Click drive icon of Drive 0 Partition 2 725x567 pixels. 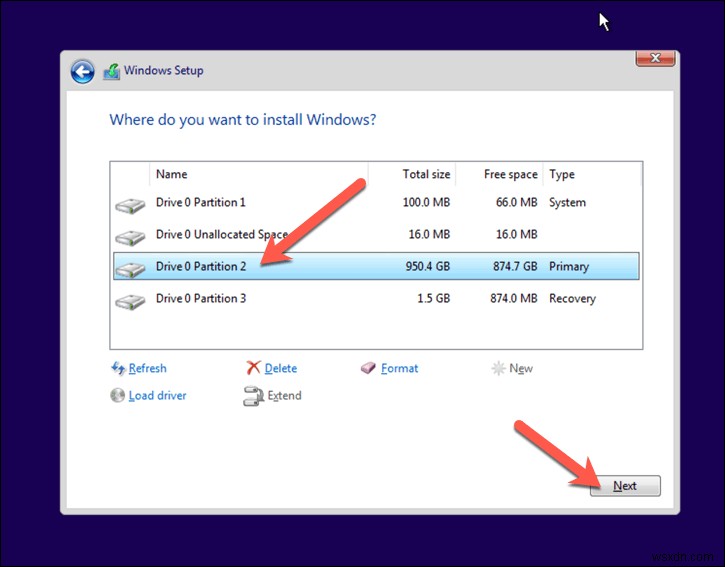[x=130, y=270]
